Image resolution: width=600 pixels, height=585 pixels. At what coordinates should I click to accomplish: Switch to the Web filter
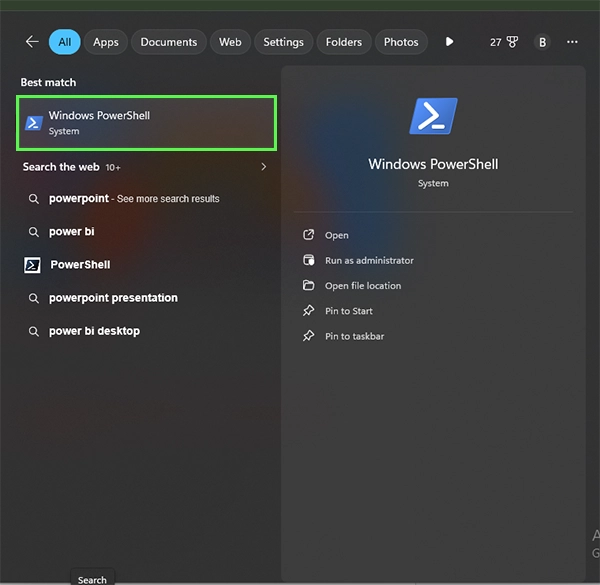pos(230,42)
